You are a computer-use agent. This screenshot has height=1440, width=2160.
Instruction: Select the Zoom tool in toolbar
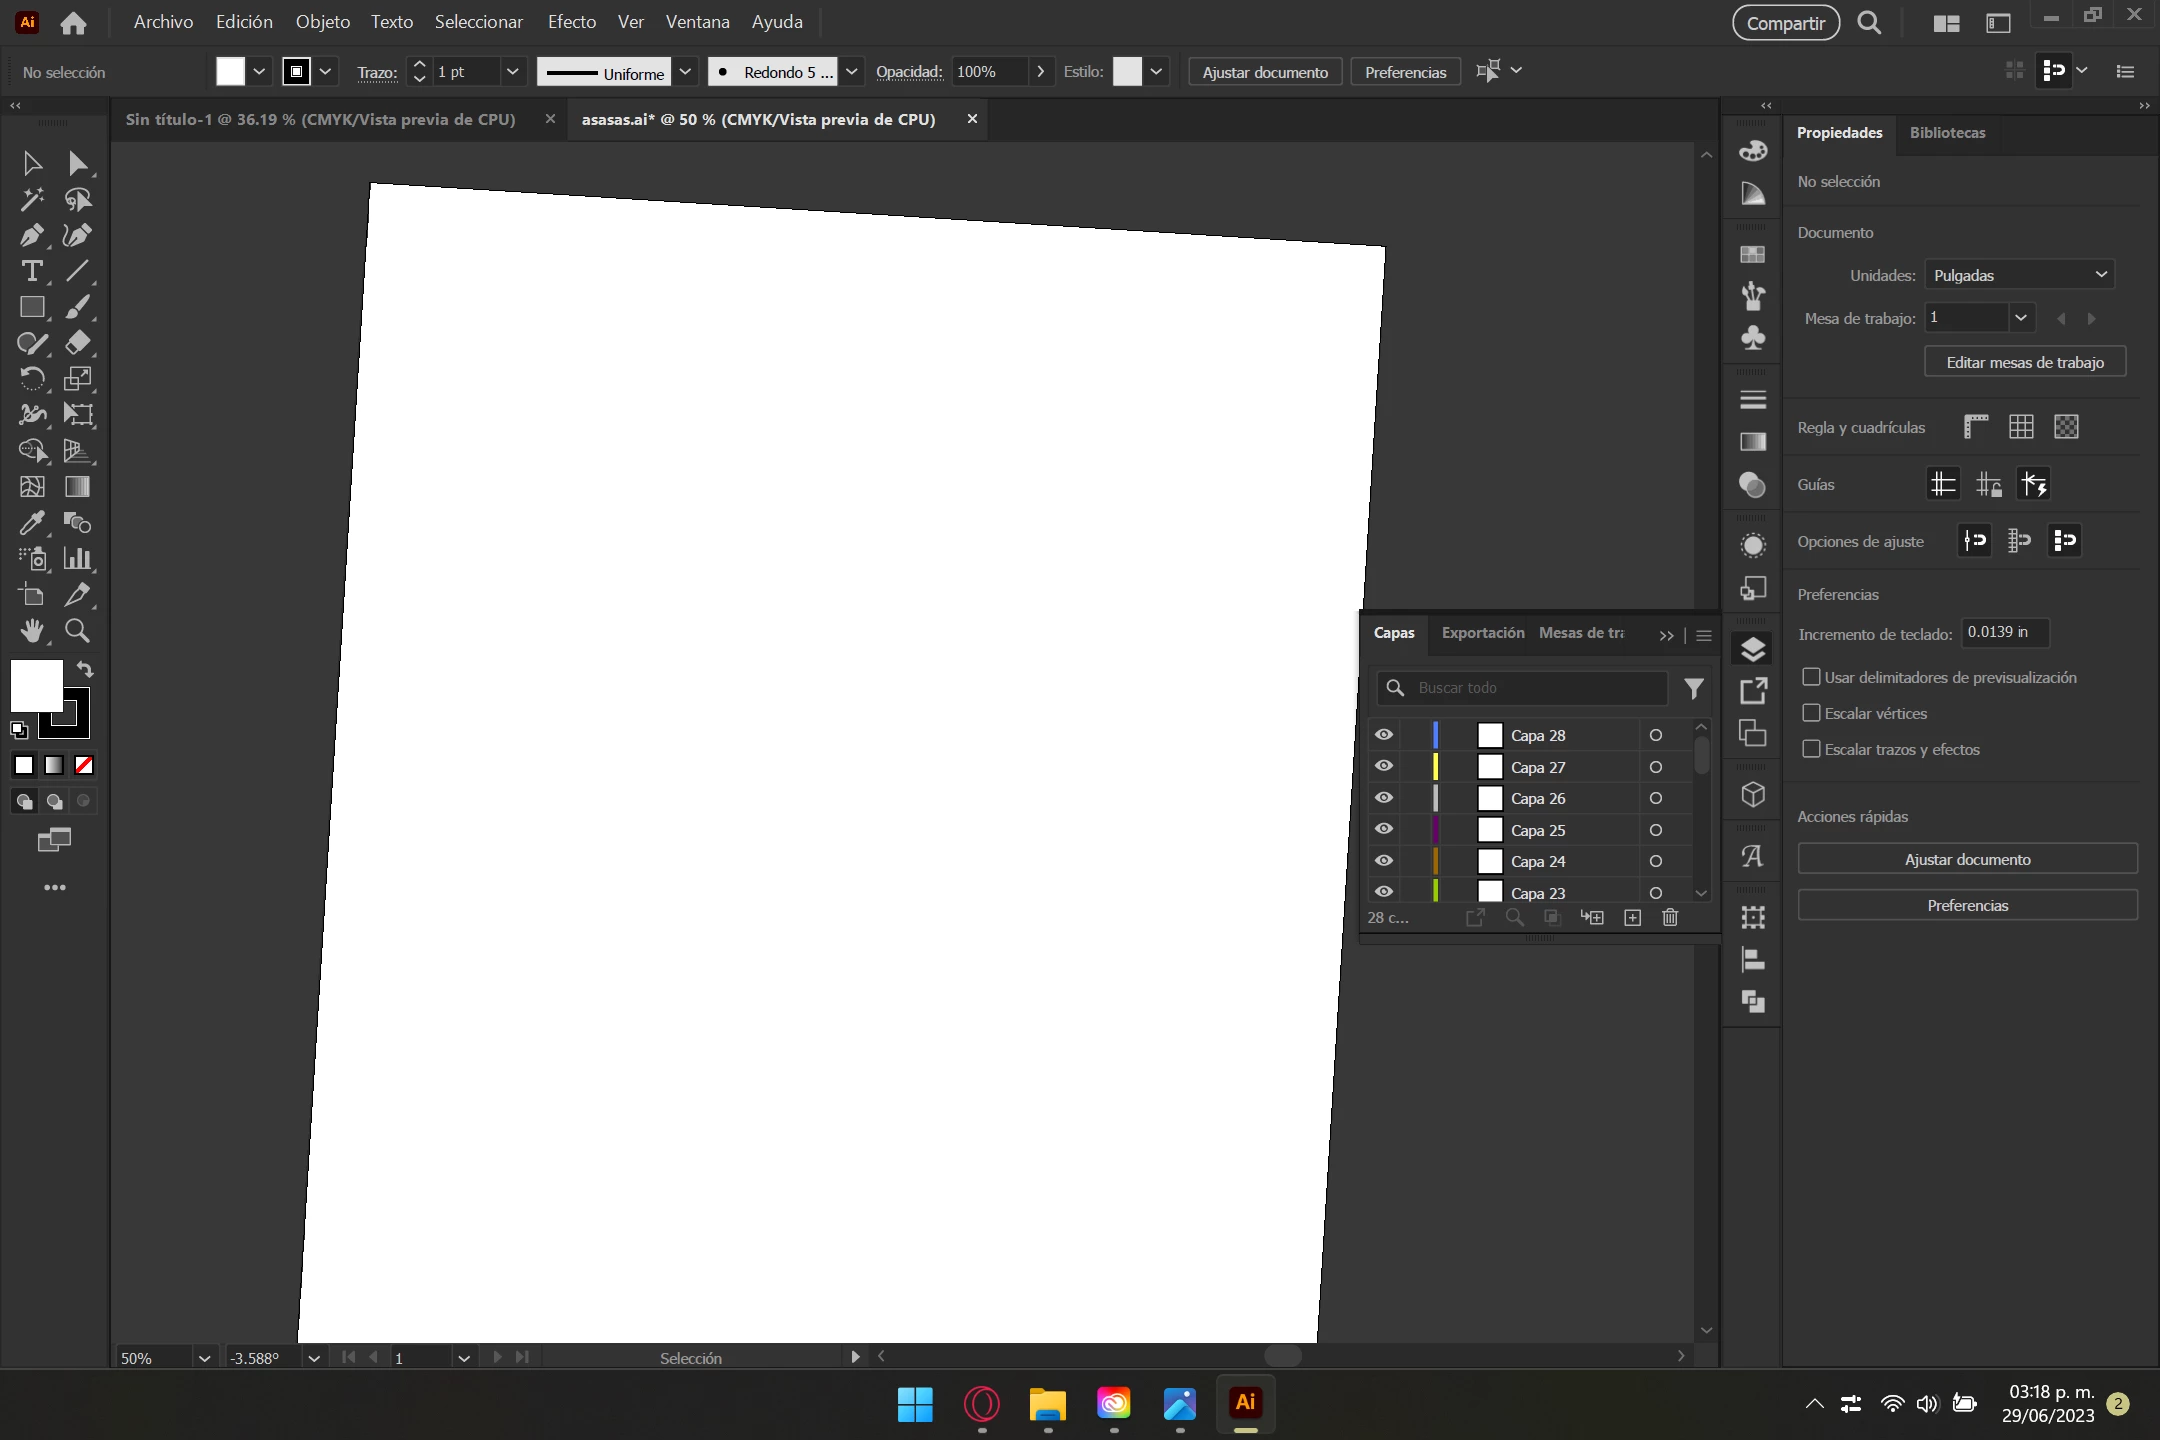pos(77,631)
